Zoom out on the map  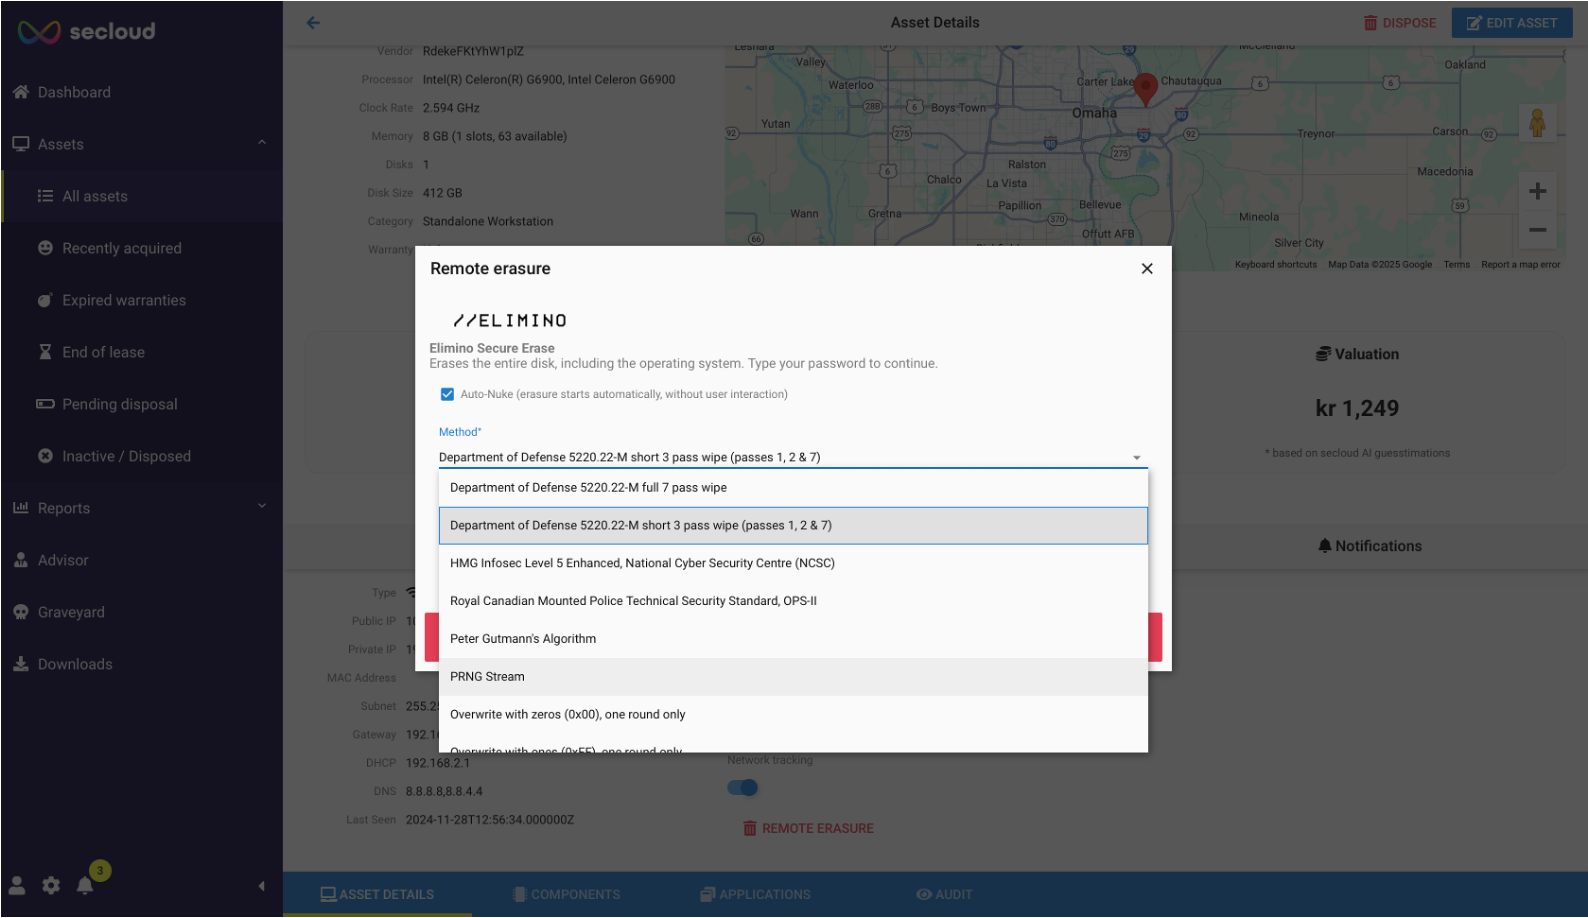1537,230
